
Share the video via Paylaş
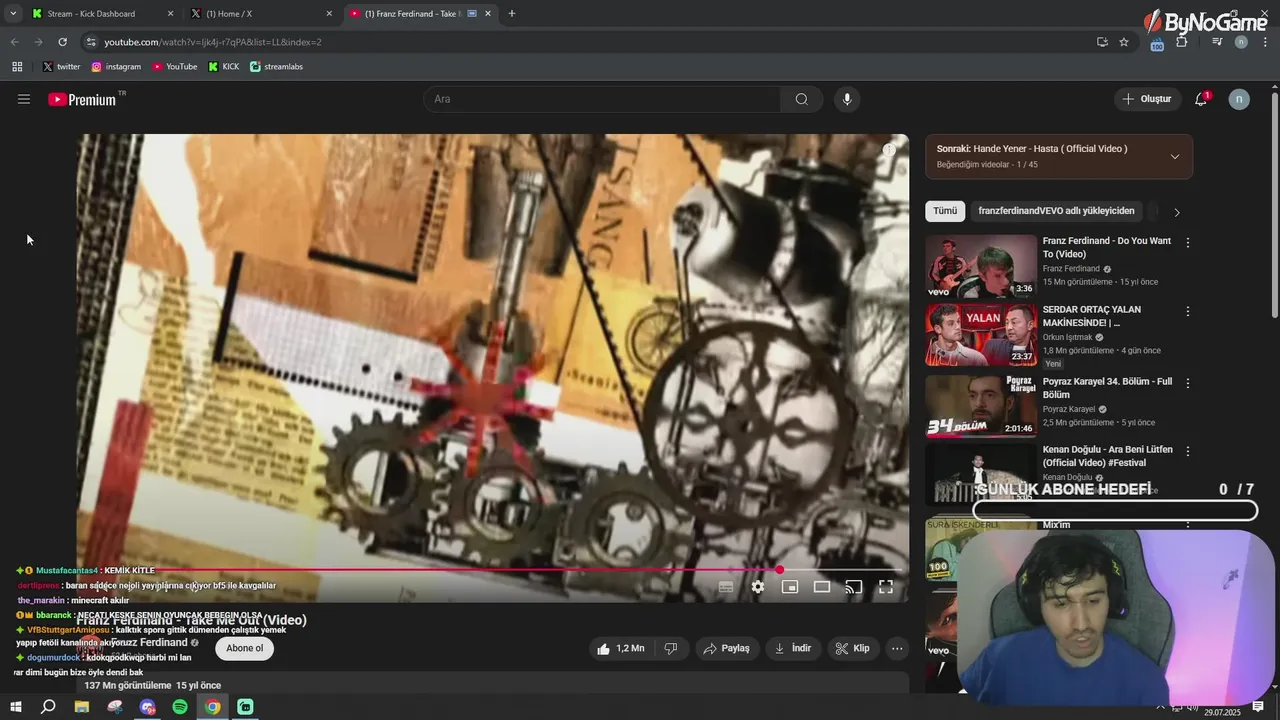pyautogui.click(x=727, y=648)
